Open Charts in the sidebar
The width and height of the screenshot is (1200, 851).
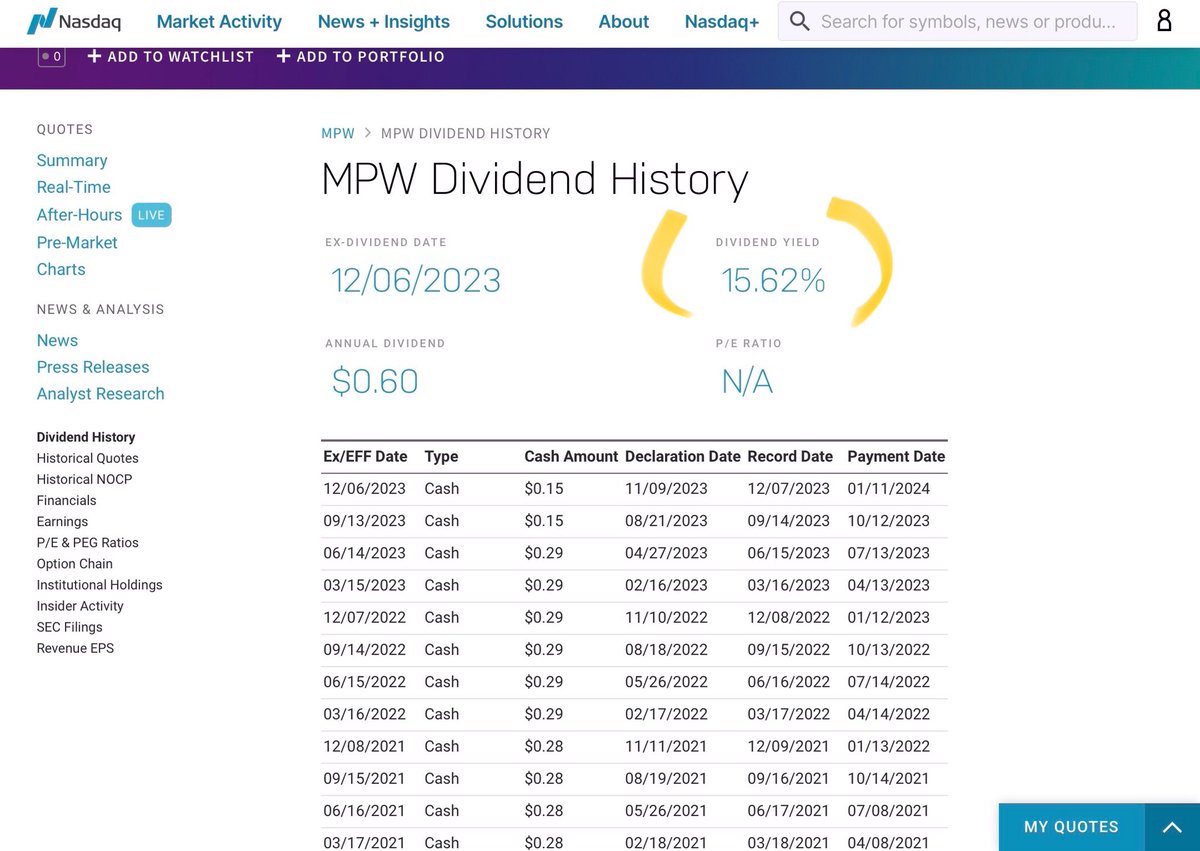pyautogui.click(x=61, y=269)
